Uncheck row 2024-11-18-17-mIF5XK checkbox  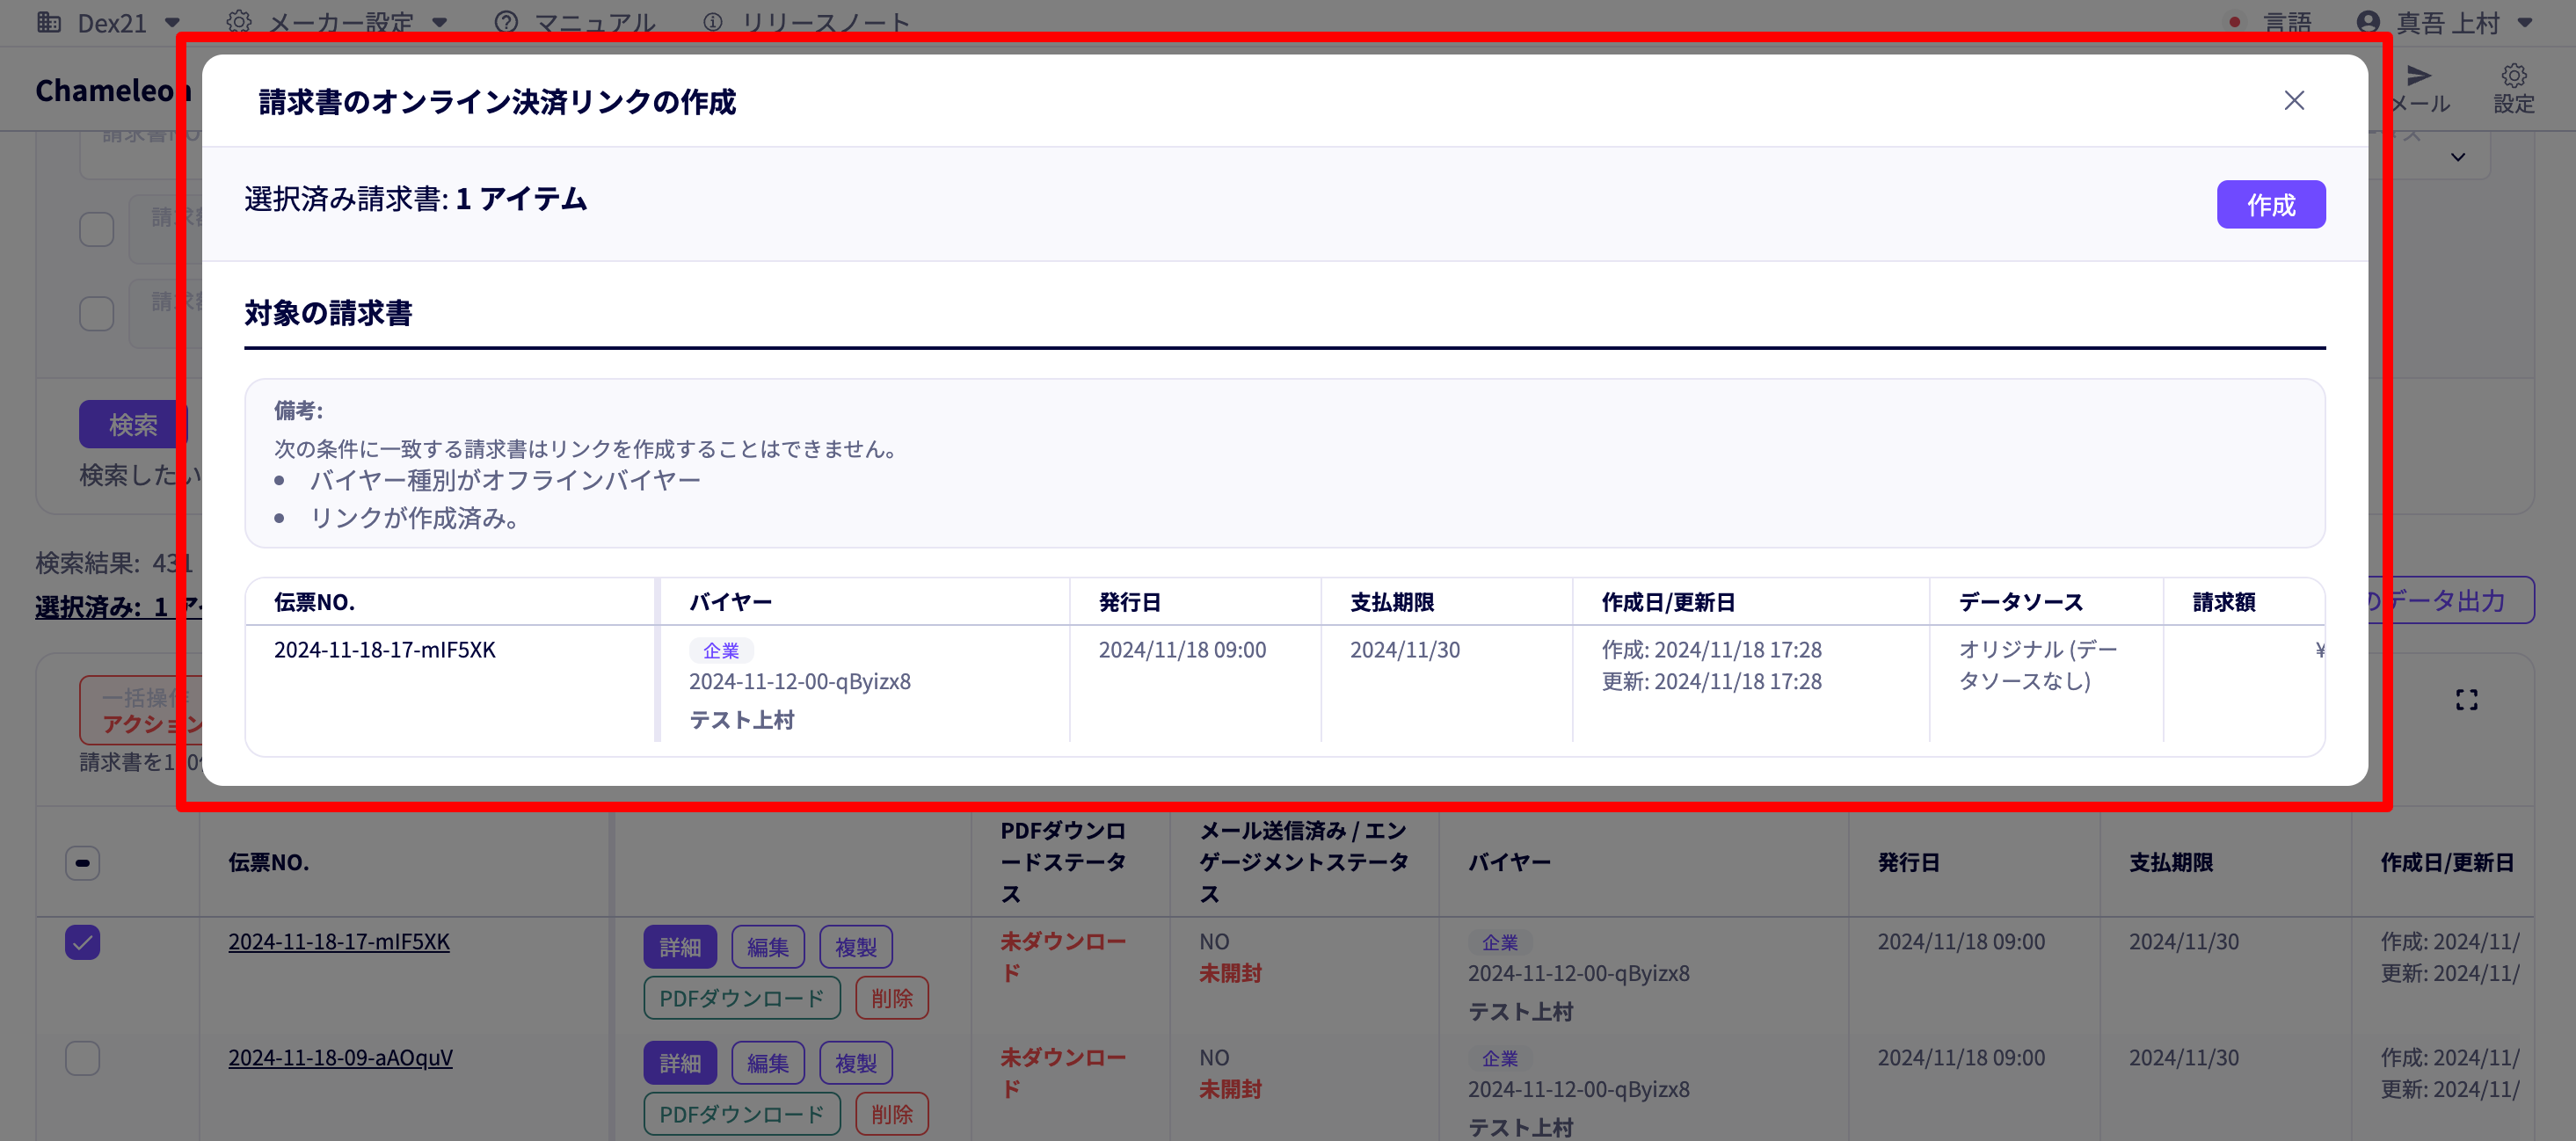83,942
